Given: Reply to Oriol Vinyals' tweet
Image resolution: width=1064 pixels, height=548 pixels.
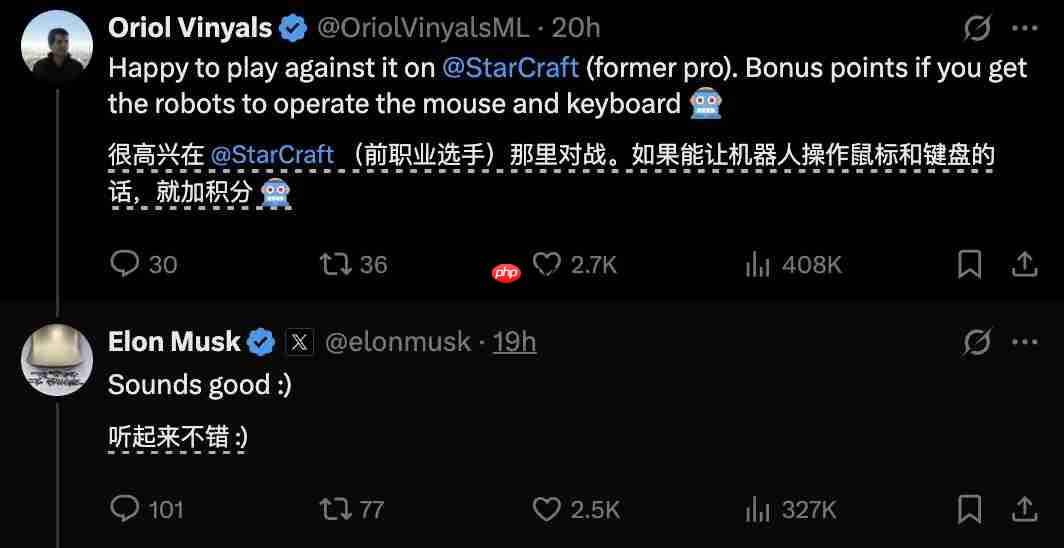Looking at the screenshot, I should (124, 264).
